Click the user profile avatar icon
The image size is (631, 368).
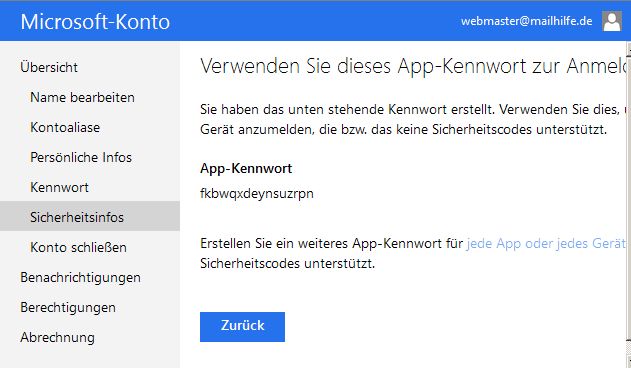(x=612, y=21)
